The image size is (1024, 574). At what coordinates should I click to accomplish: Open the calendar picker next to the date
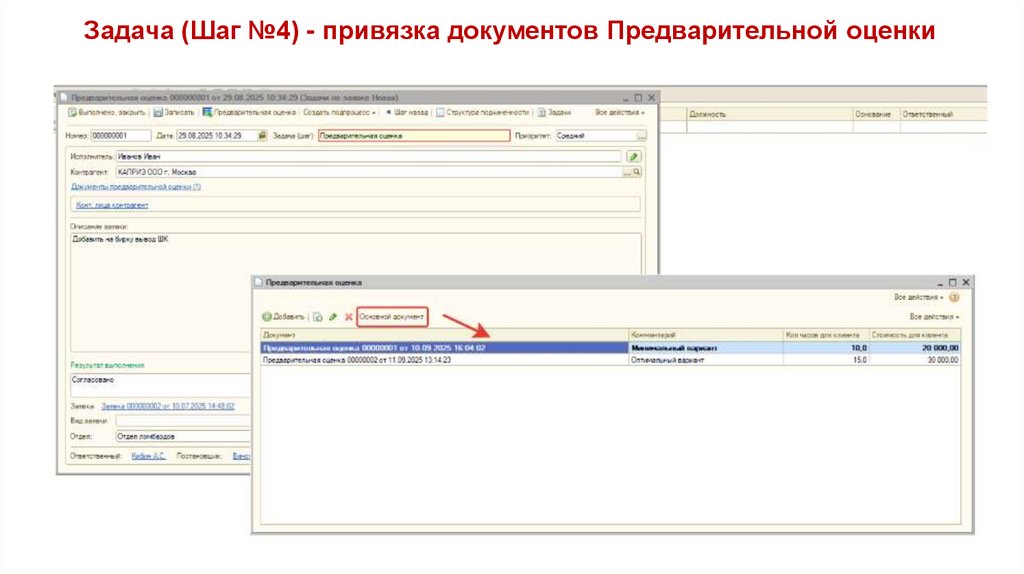click(262, 136)
